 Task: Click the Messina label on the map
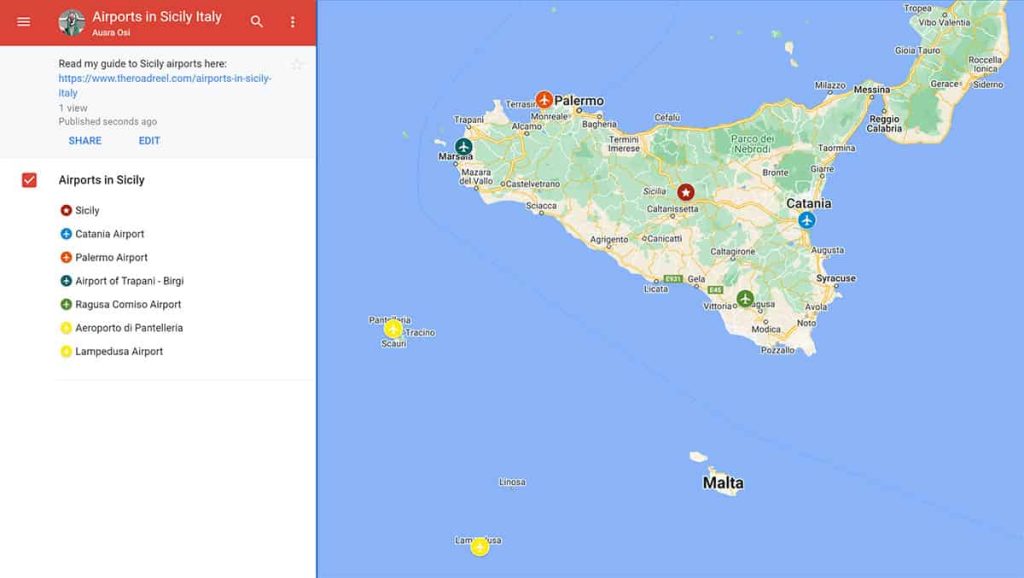coord(872,89)
